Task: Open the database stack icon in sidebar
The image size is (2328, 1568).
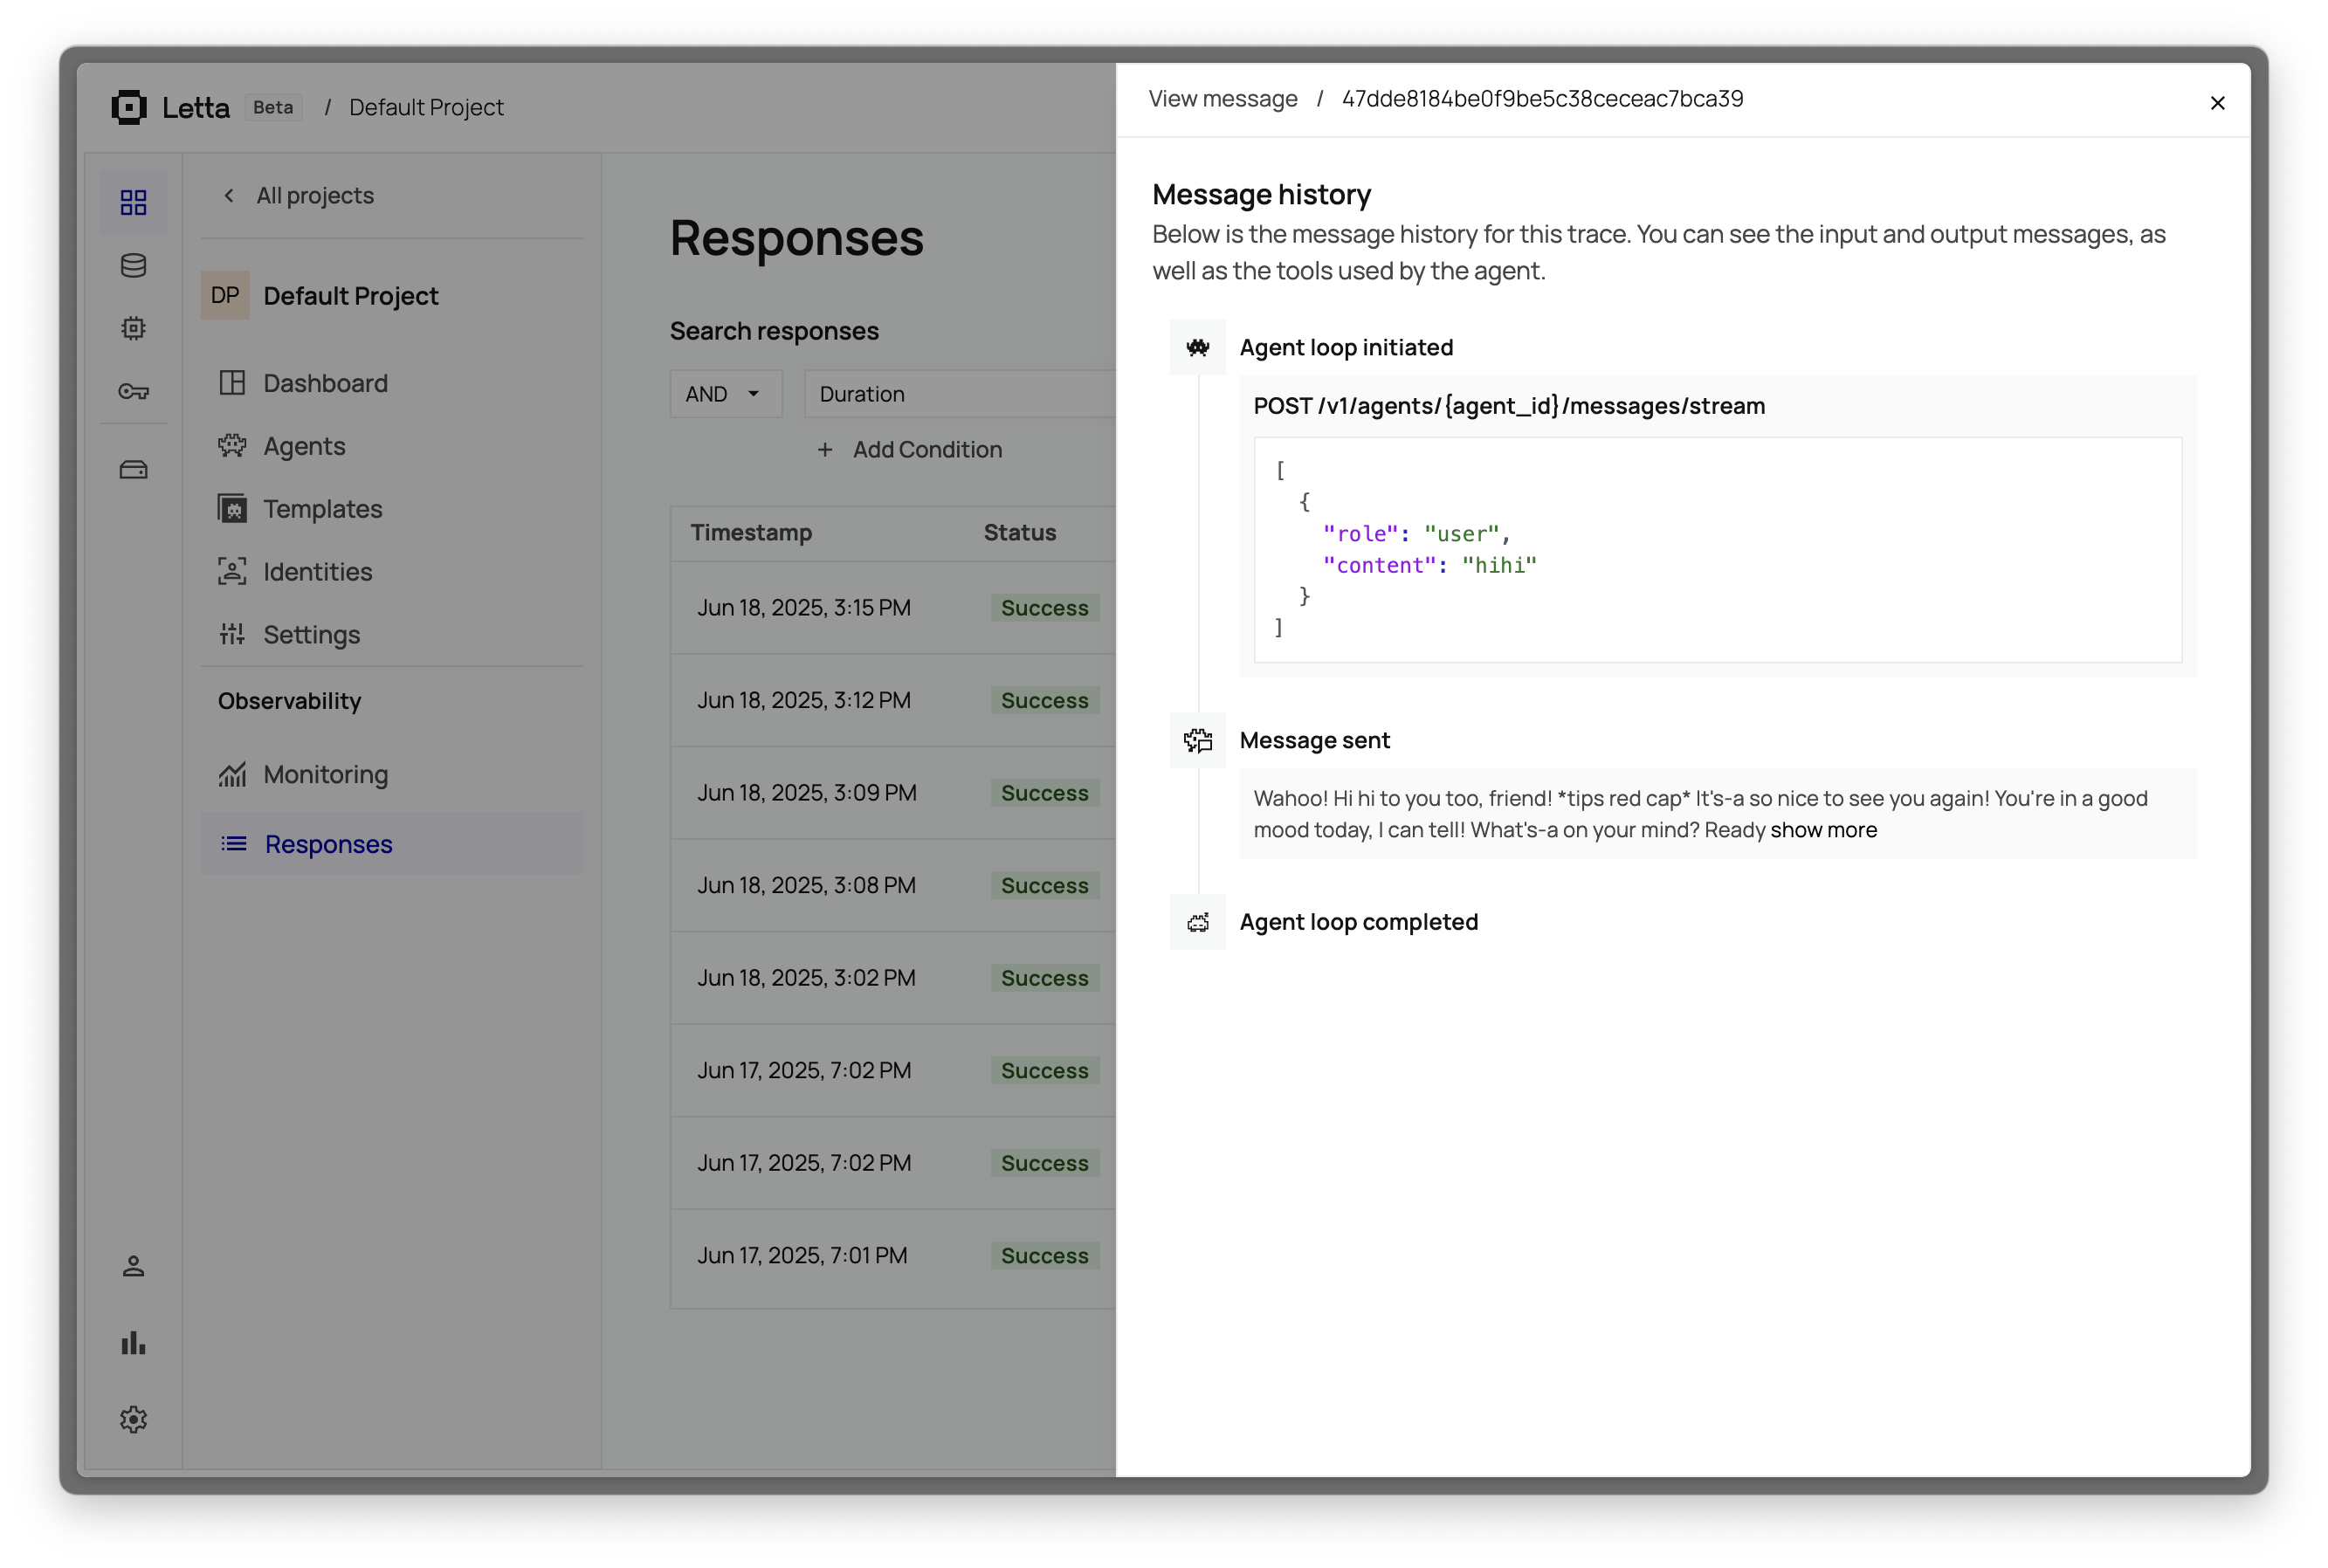Action: [x=133, y=266]
